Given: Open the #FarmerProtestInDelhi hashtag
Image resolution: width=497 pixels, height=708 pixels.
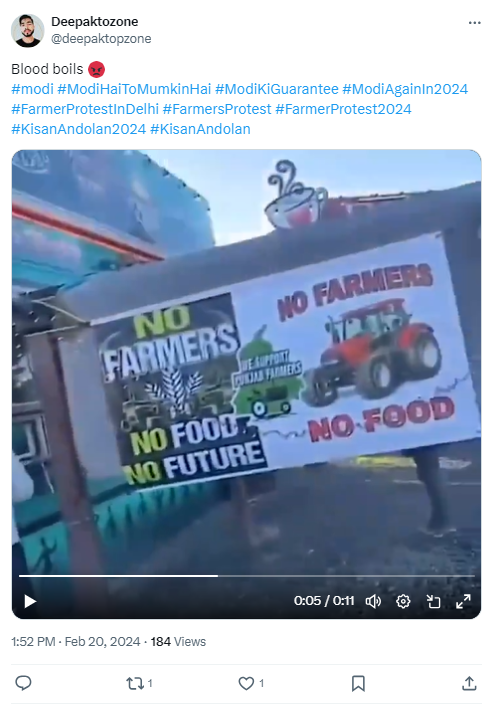Looking at the screenshot, I should pos(85,109).
